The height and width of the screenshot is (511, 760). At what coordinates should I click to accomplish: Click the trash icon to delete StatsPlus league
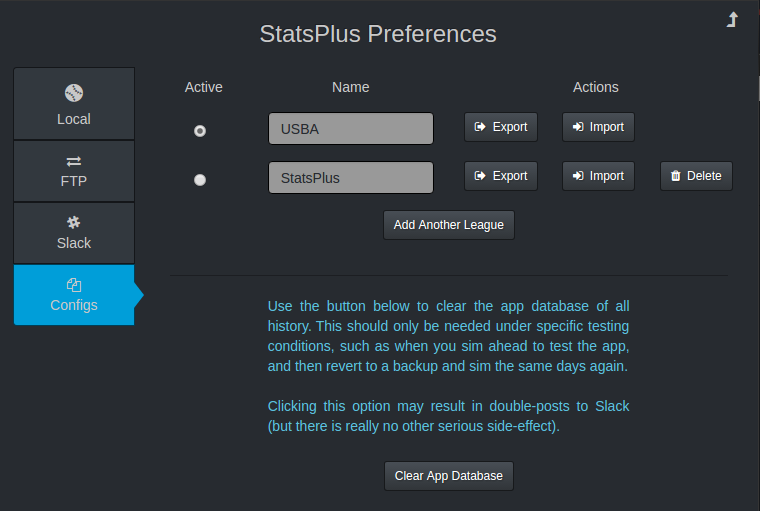click(x=676, y=176)
